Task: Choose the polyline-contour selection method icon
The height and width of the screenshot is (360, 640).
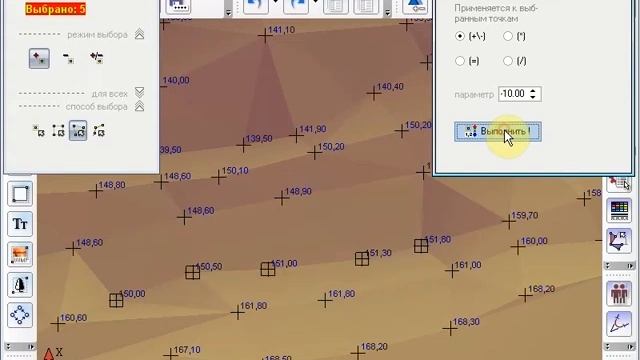Action: [99, 131]
